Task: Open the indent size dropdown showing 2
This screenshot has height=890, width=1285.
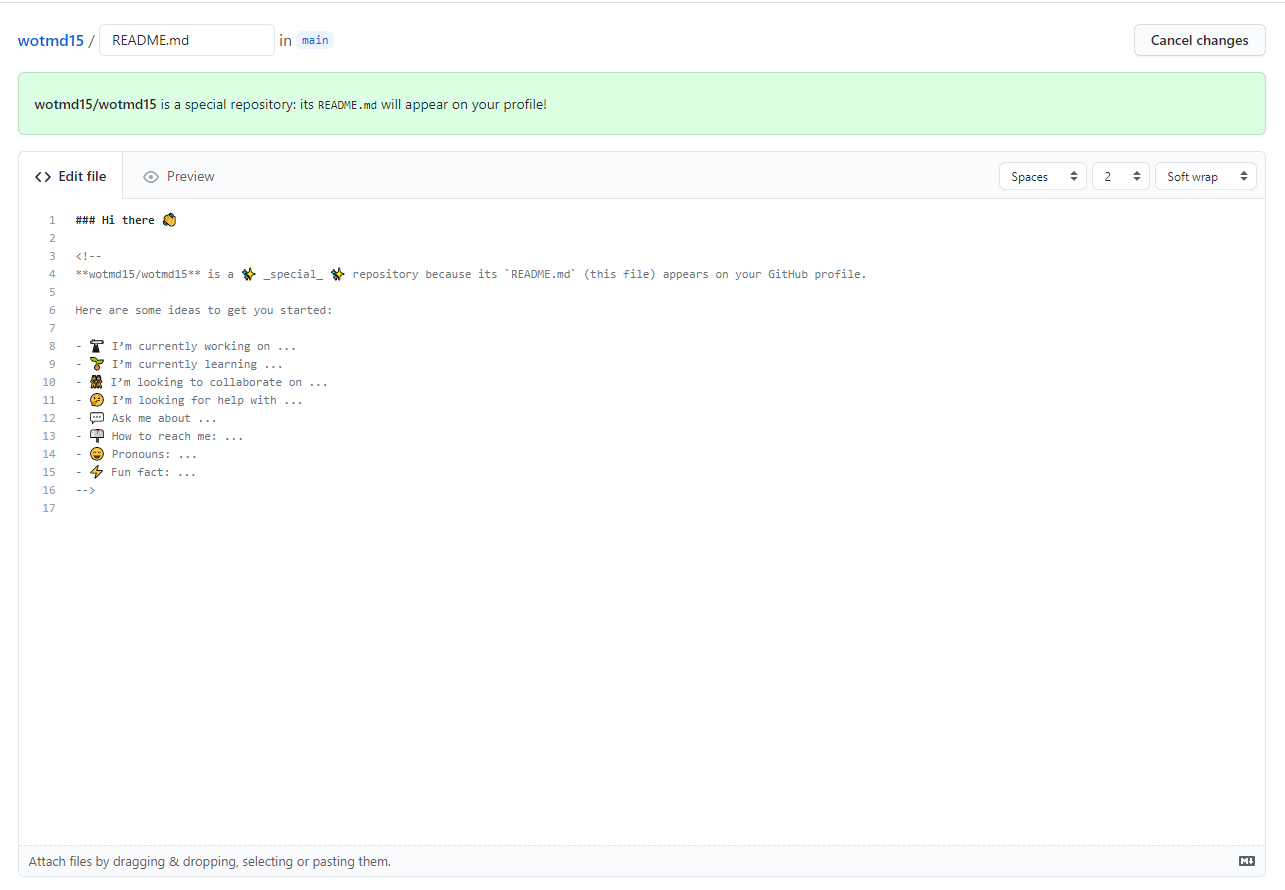Action: pyautogui.click(x=1120, y=175)
